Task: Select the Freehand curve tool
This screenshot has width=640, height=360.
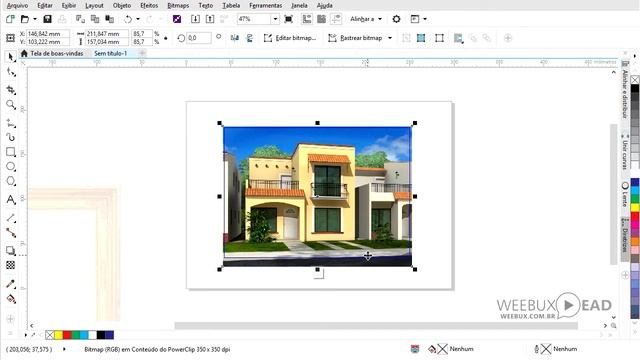Action: (x=11, y=123)
